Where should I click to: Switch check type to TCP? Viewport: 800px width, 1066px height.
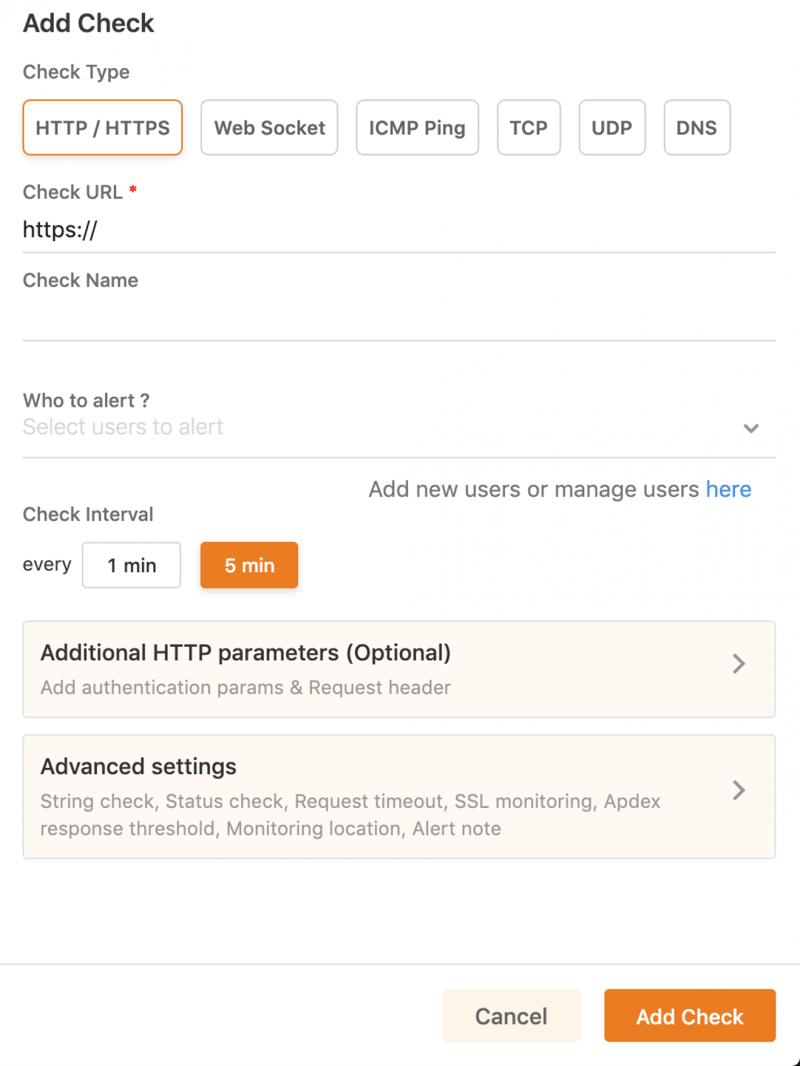point(528,128)
